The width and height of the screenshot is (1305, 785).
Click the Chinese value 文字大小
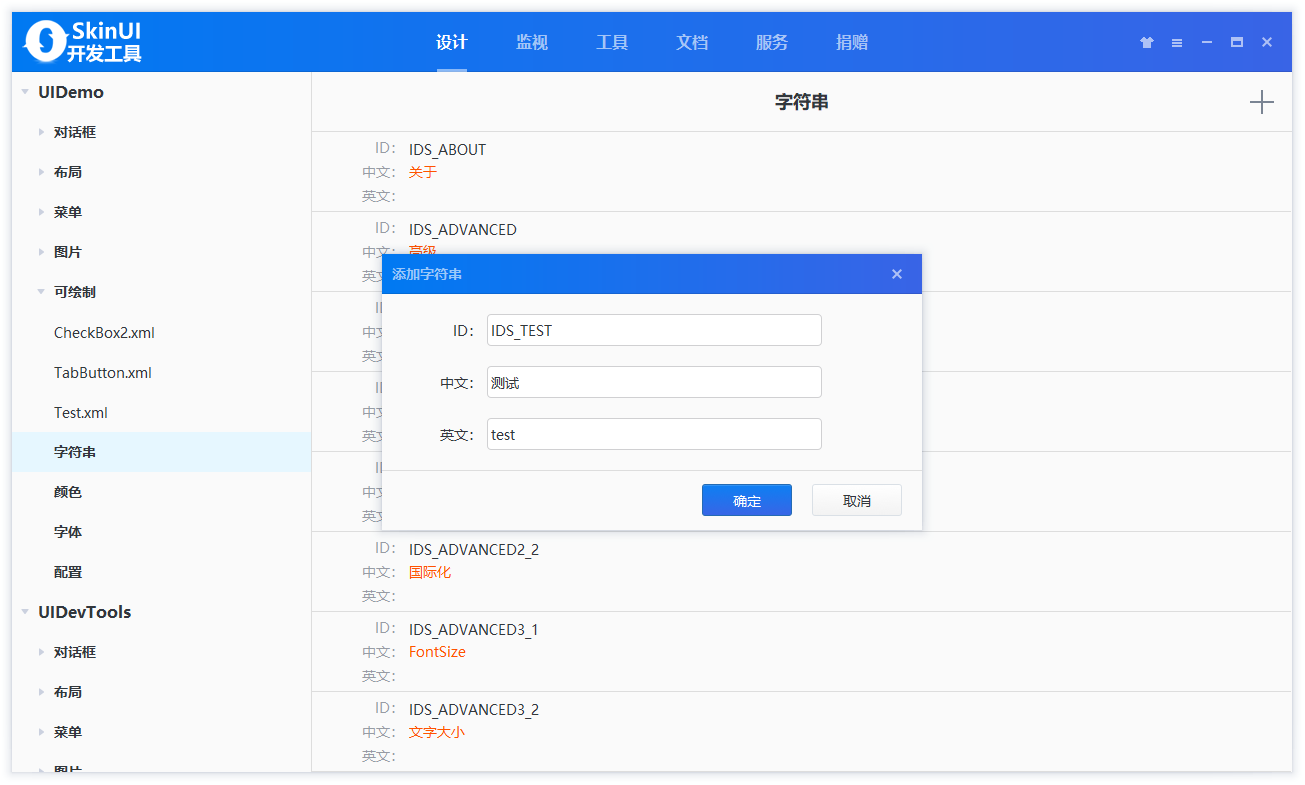(x=437, y=732)
